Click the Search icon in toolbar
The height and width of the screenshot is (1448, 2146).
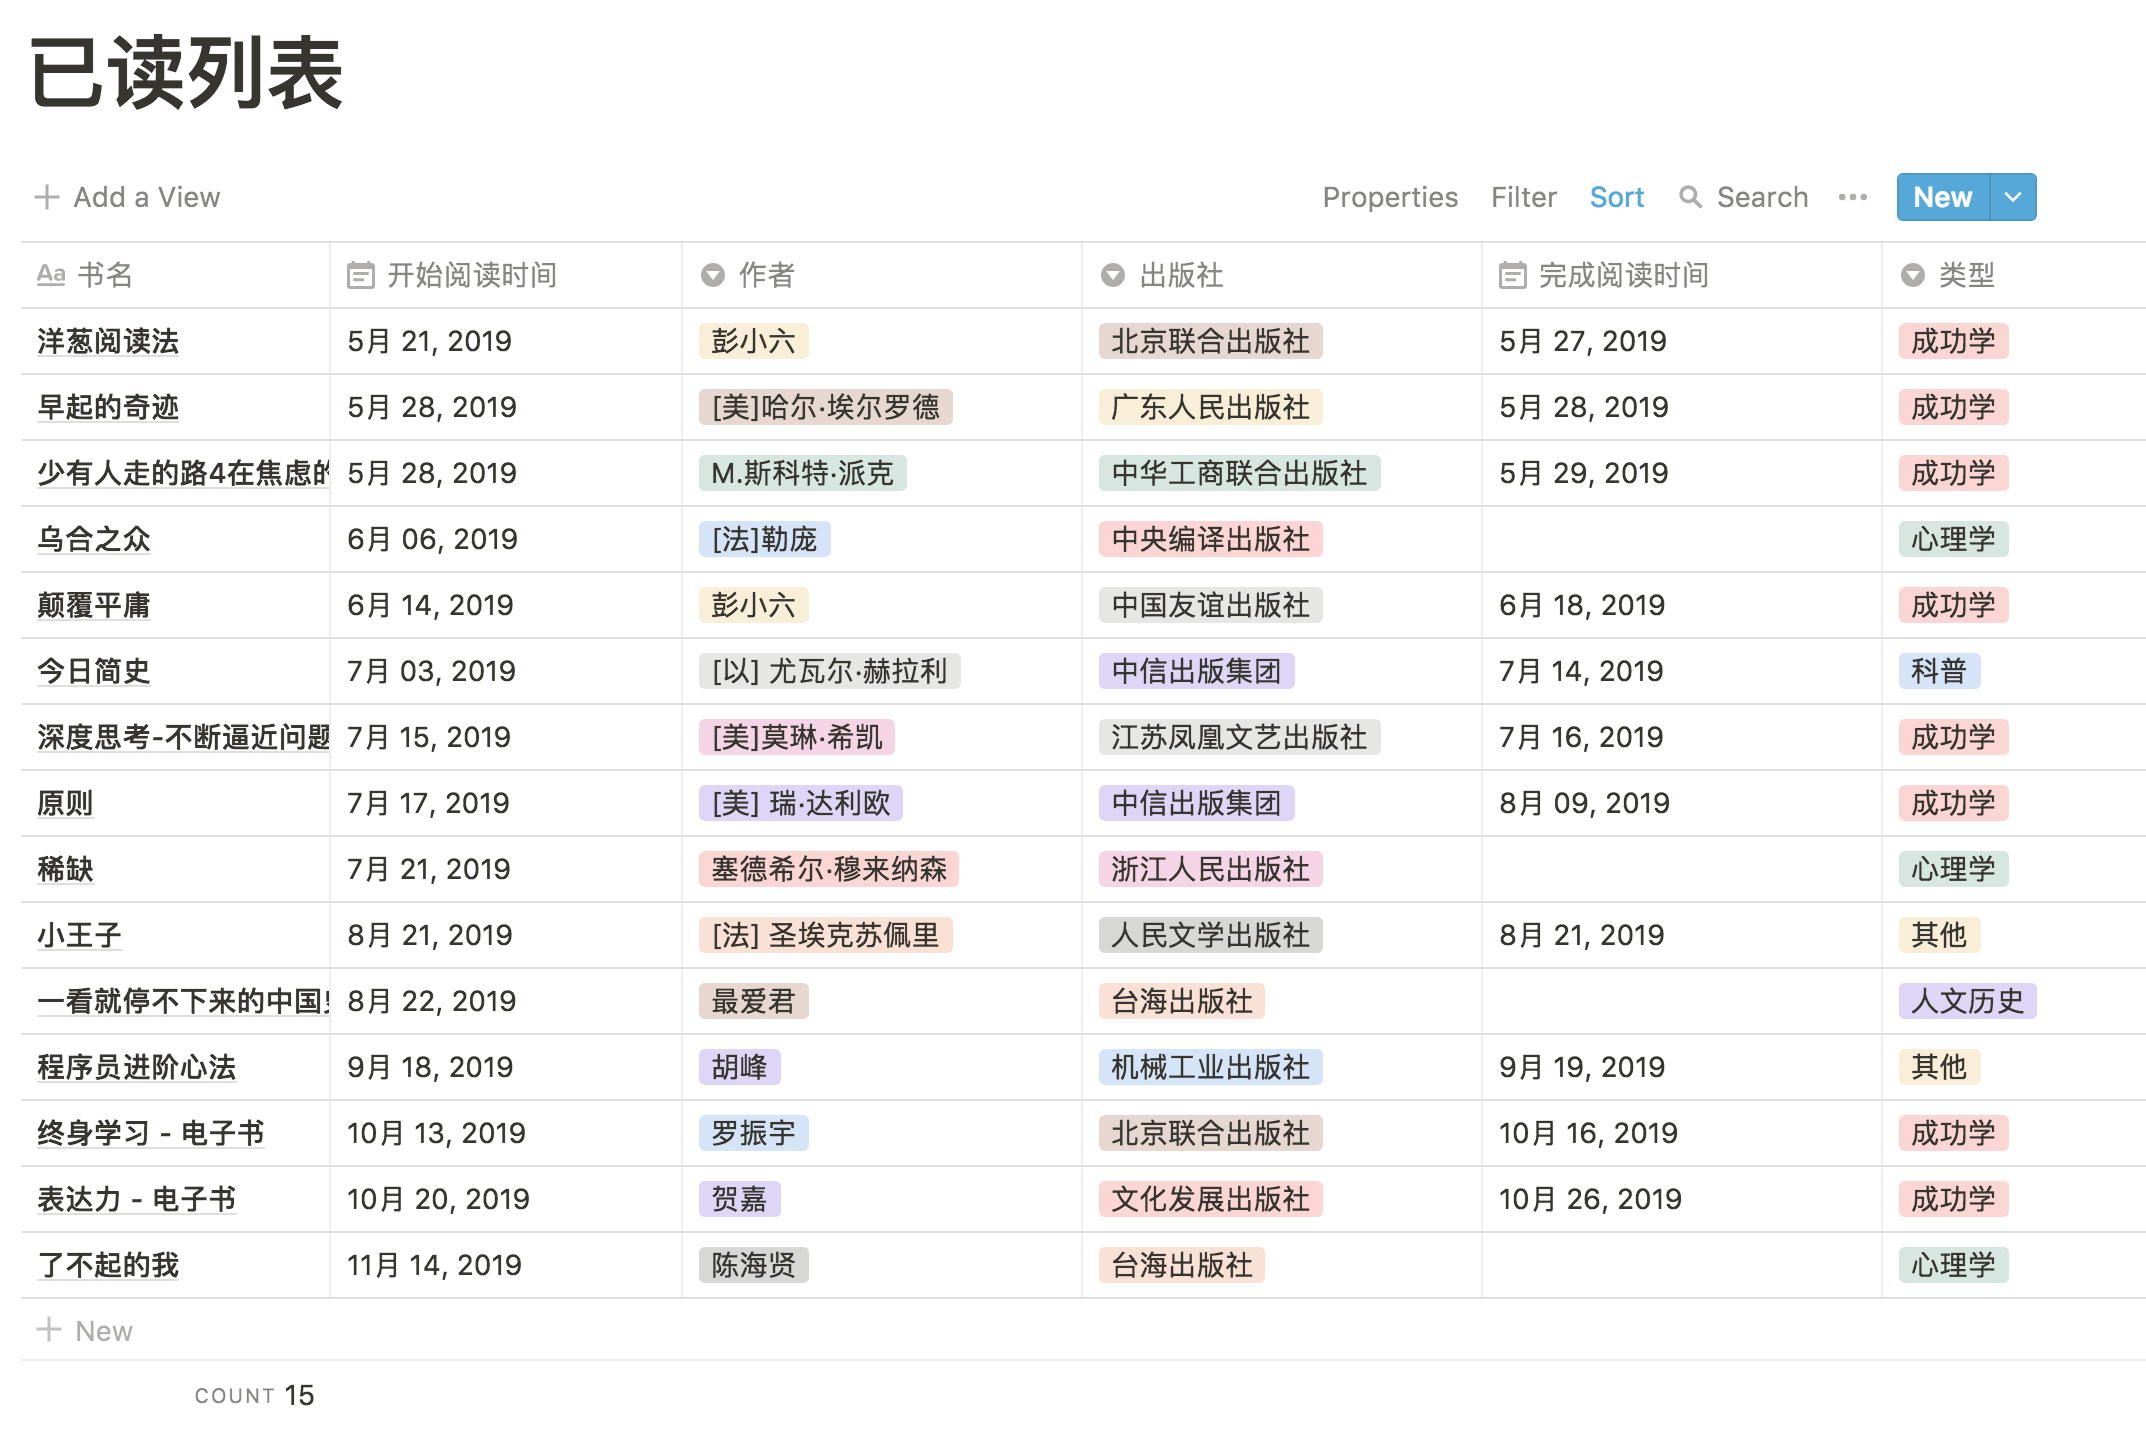tap(1694, 197)
